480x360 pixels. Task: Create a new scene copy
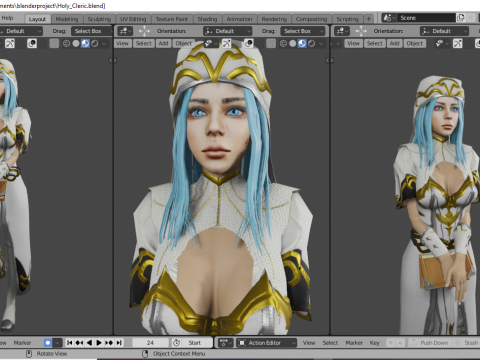click(x=461, y=18)
